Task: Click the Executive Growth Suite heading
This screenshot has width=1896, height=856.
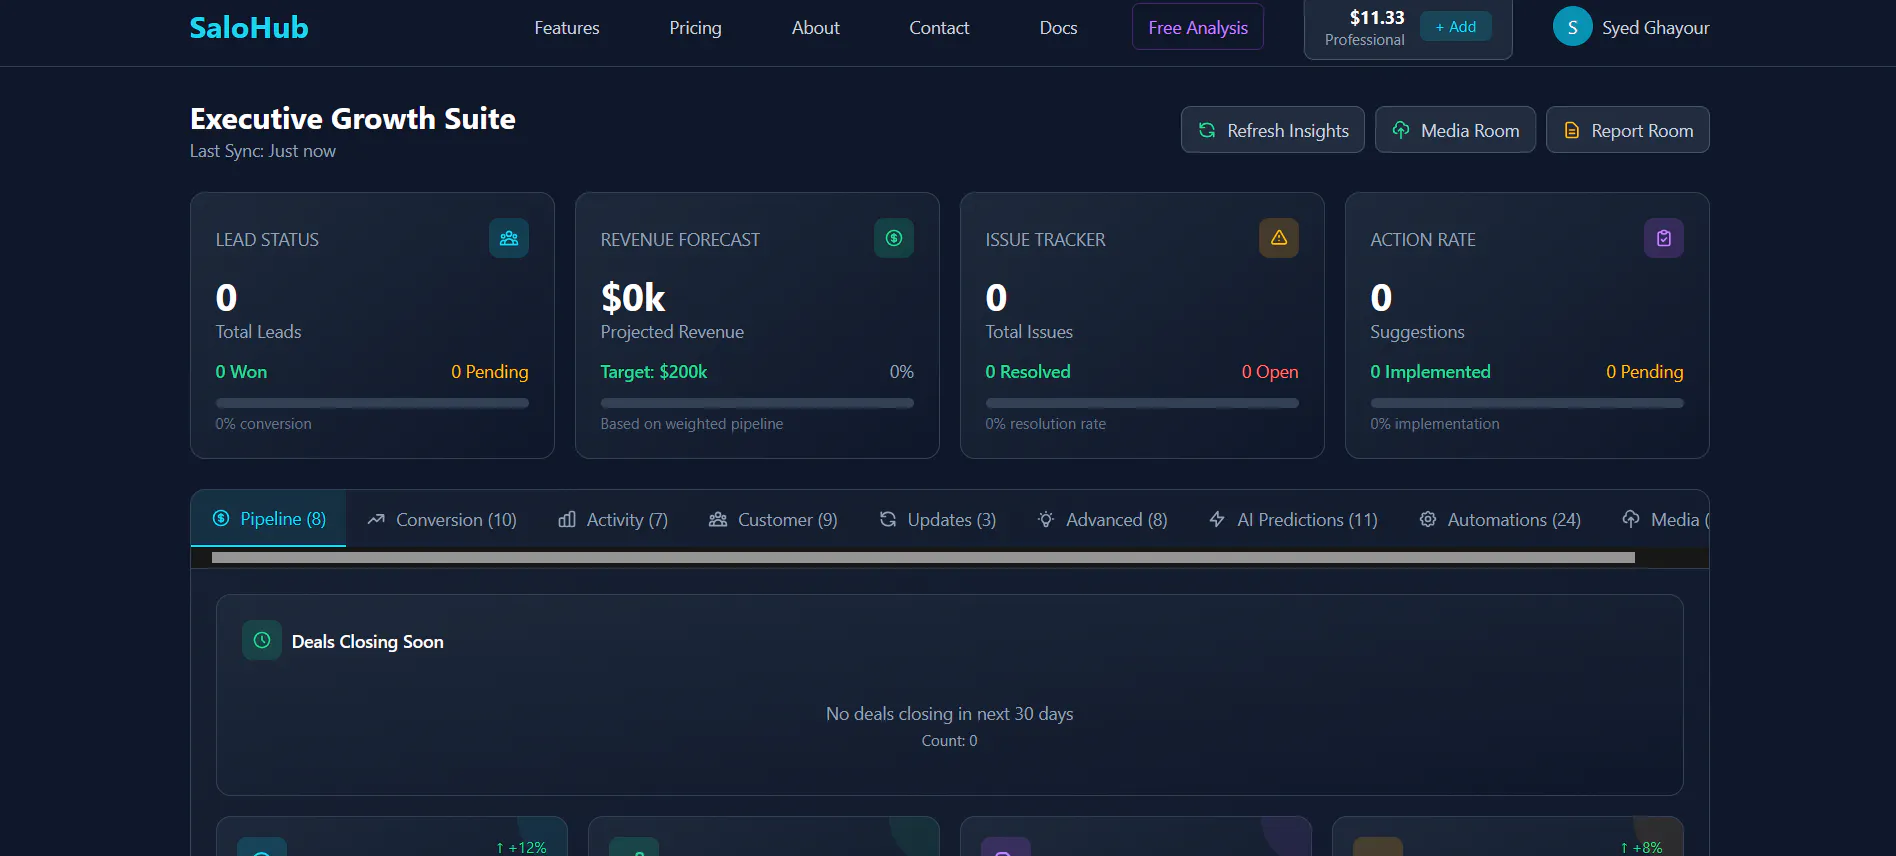Action: pyautogui.click(x=353, y=119)
